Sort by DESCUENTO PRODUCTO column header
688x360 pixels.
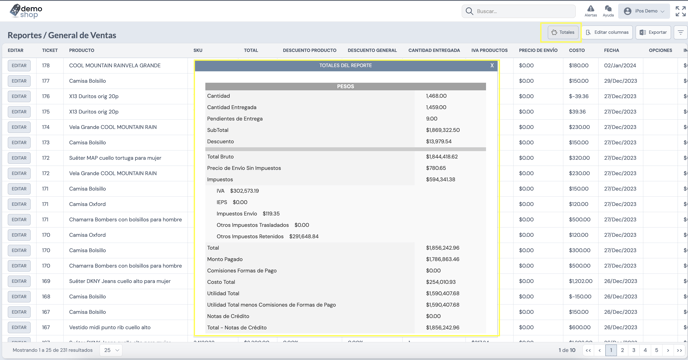[x=309, y=50]
